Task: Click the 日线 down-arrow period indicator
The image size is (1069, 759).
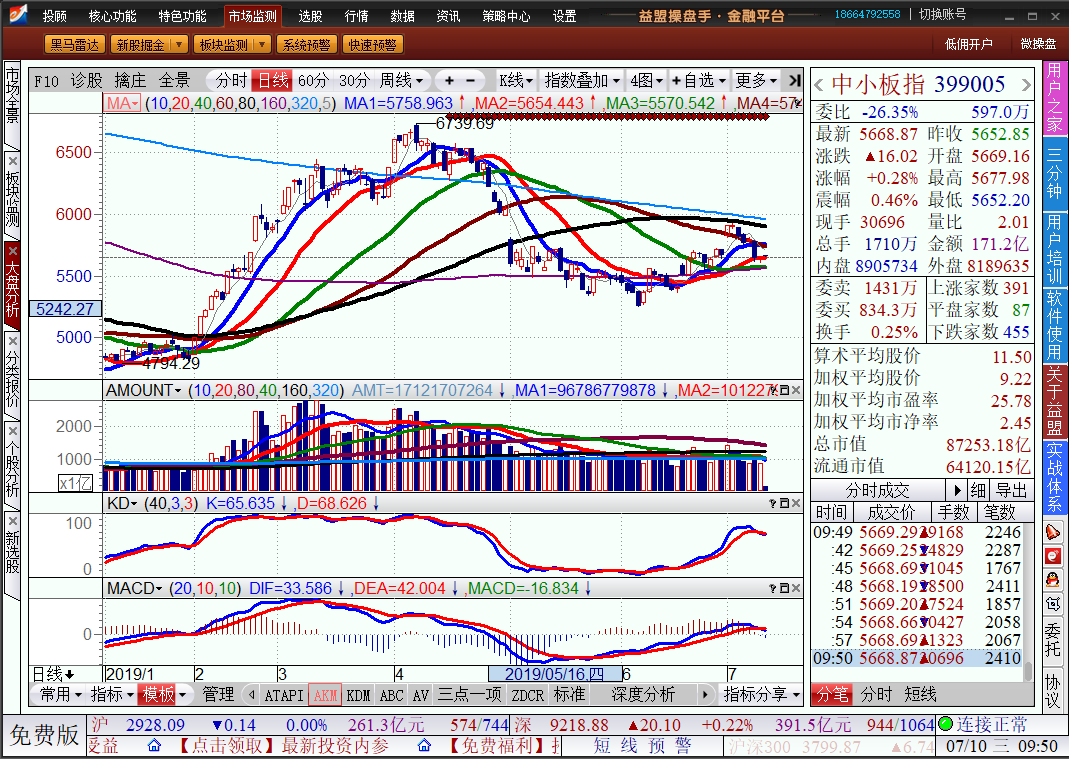Action: (55, 674)
